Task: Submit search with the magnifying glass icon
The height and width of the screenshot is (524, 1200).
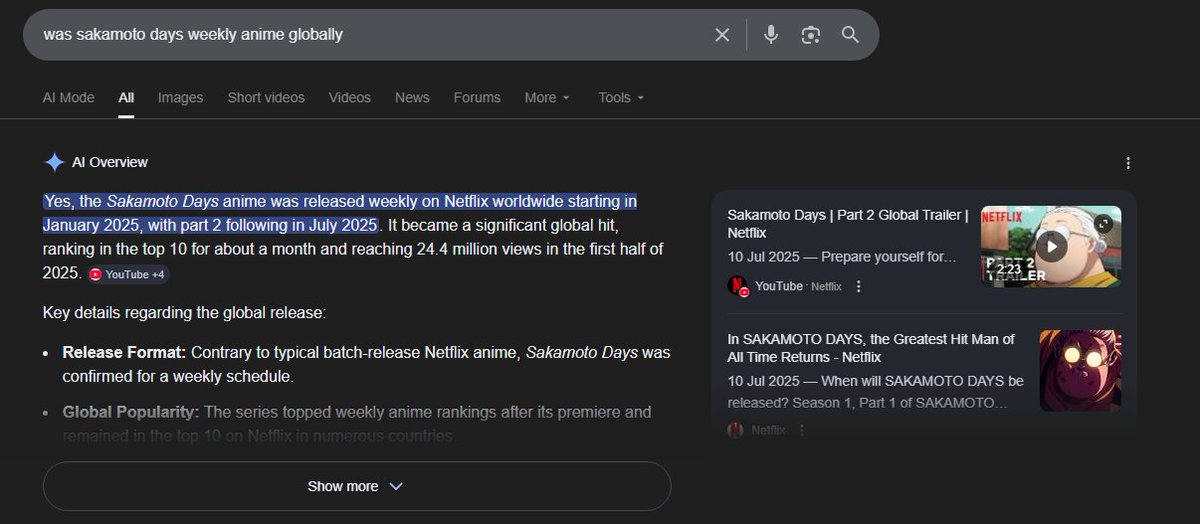Action: (x=850, y=35)
